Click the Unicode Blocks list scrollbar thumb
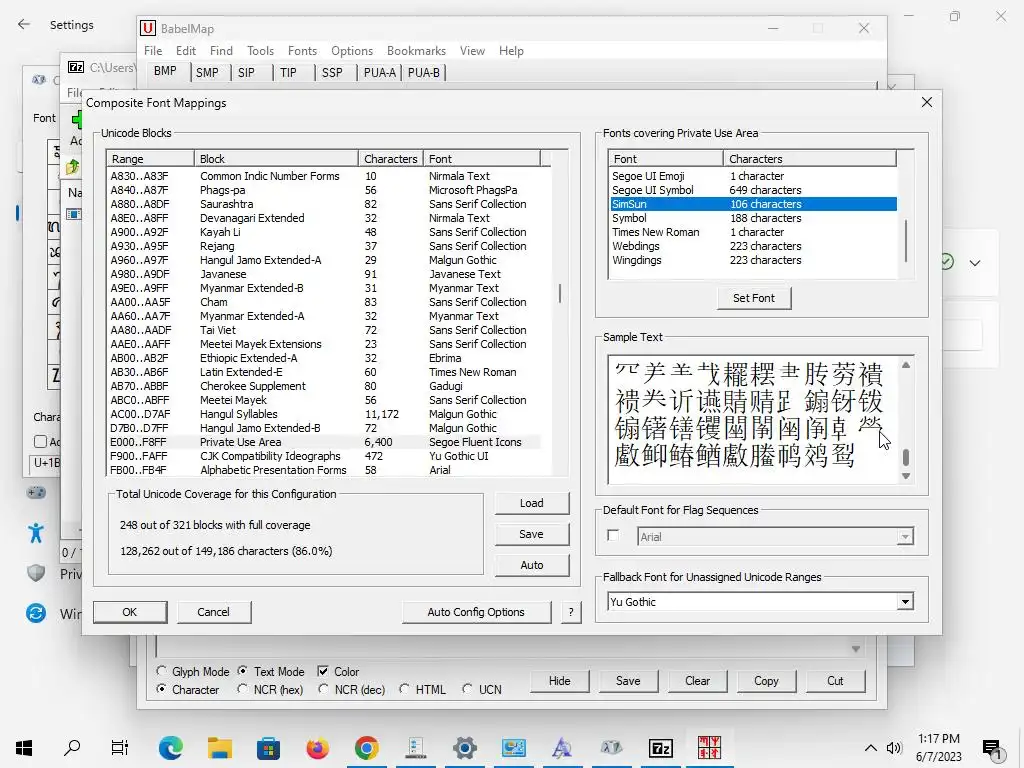Screen dimensions: 1024x768 coord(560,293)
